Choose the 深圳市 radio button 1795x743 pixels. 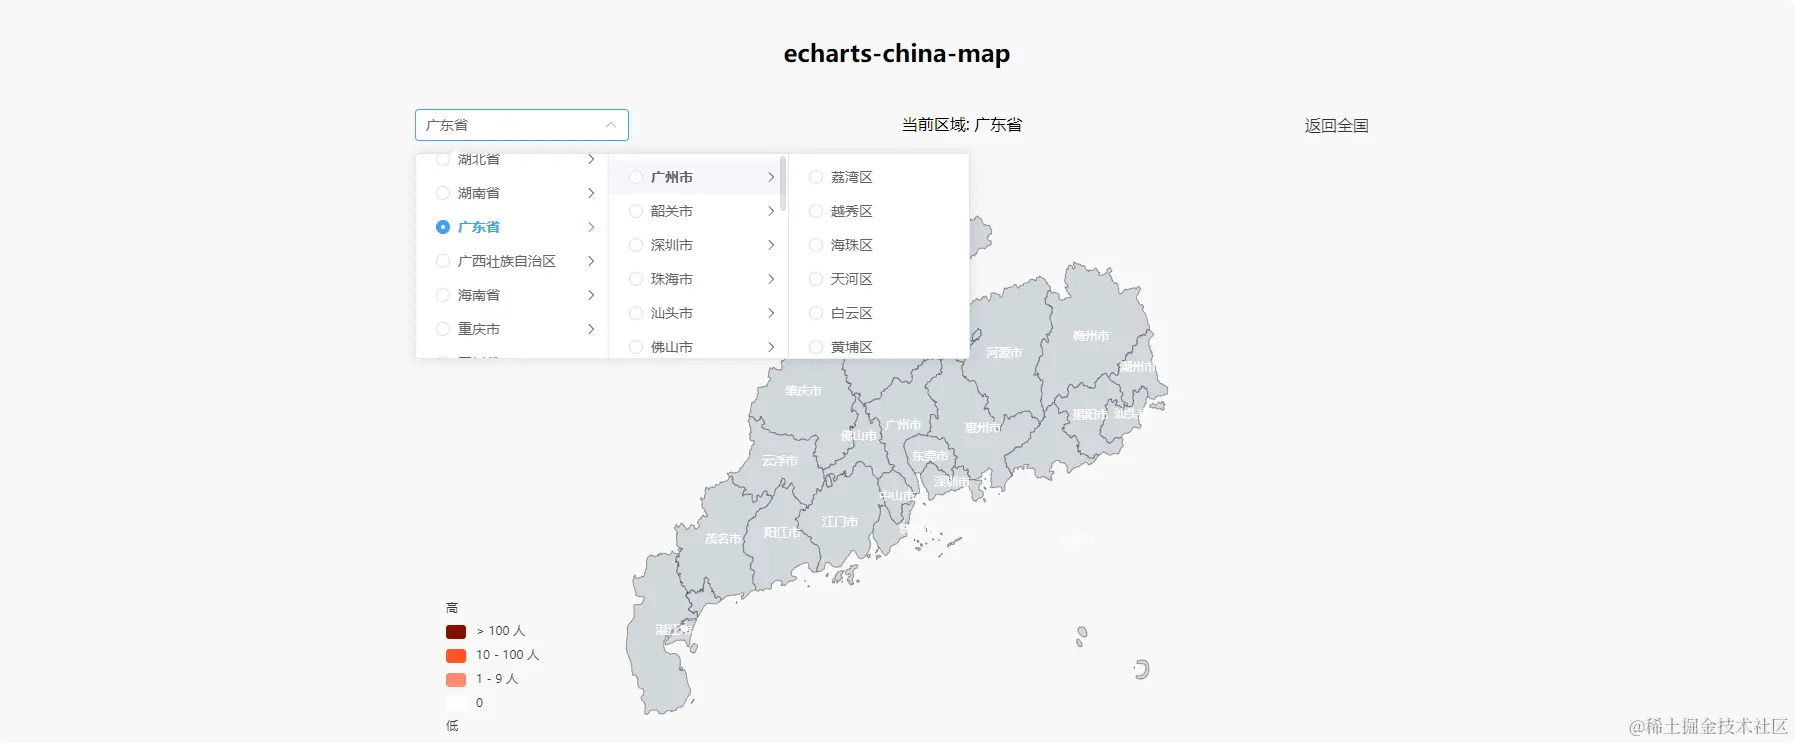(x=636, y=245)
